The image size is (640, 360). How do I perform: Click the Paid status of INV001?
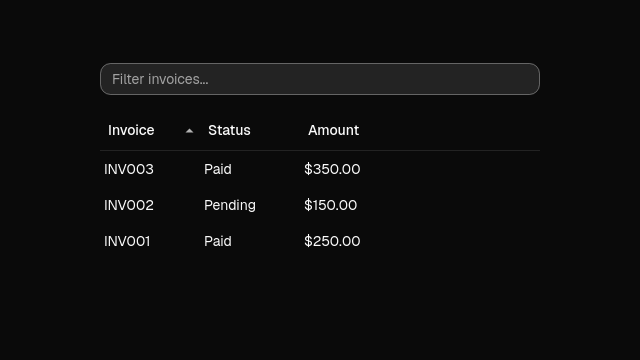[x=218, y=241]
